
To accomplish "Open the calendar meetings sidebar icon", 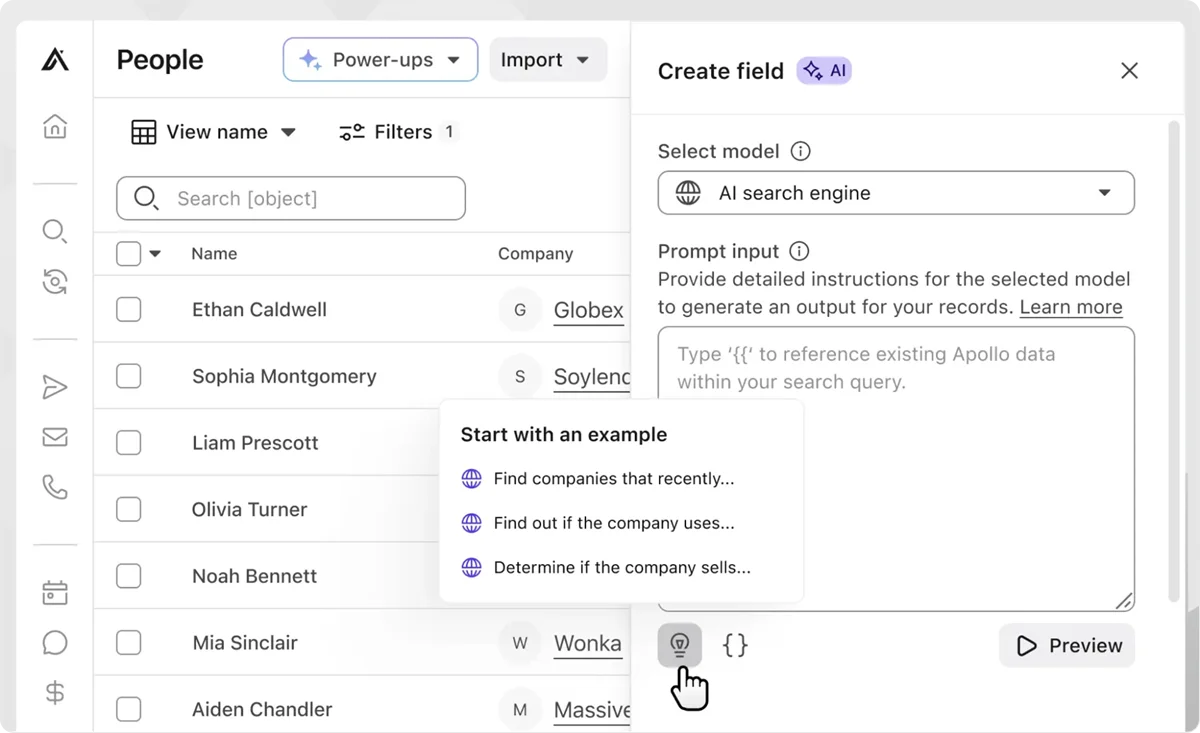I will pyautogui.click(x=55, y=593).
